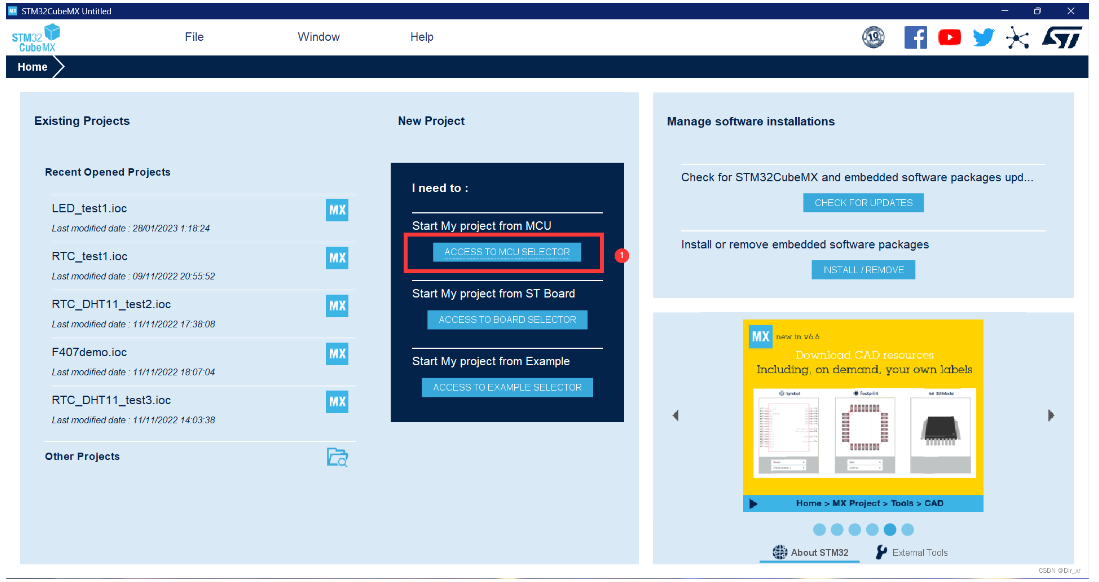This screenshot has height=582, width=1099.
Task: Open the File menu
Action: point(194,37)
